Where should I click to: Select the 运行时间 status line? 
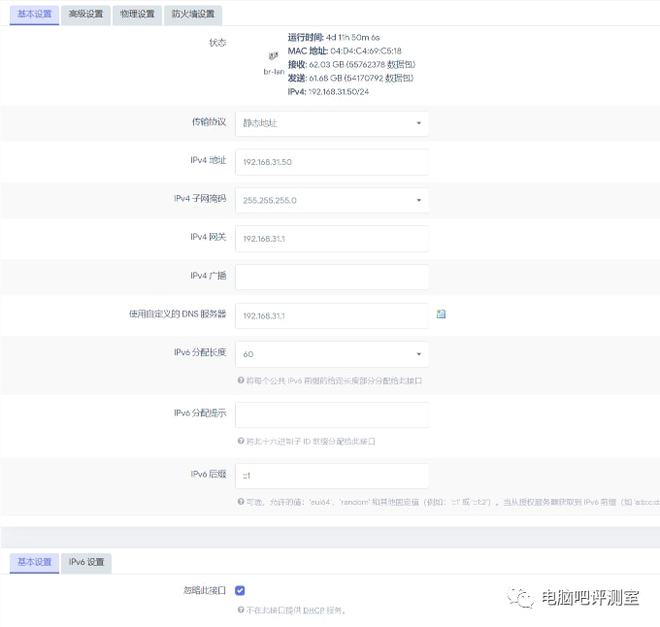334,37
